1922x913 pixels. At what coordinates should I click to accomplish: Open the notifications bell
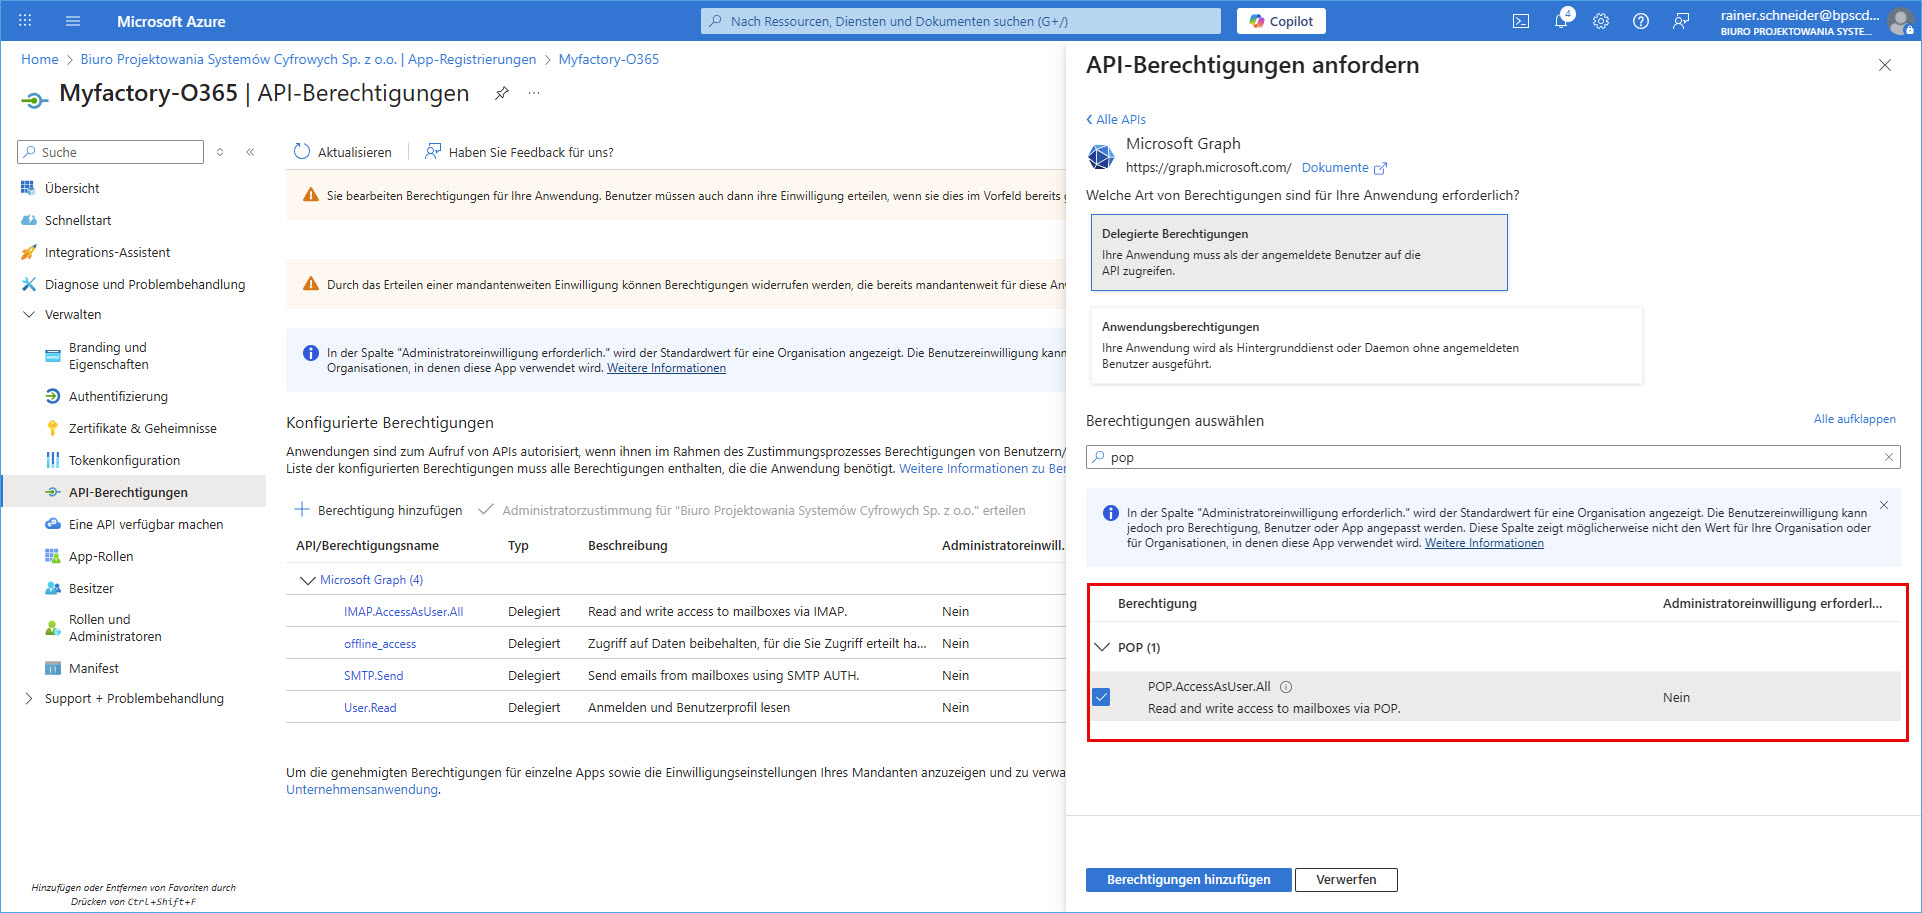coord(1561,21)
